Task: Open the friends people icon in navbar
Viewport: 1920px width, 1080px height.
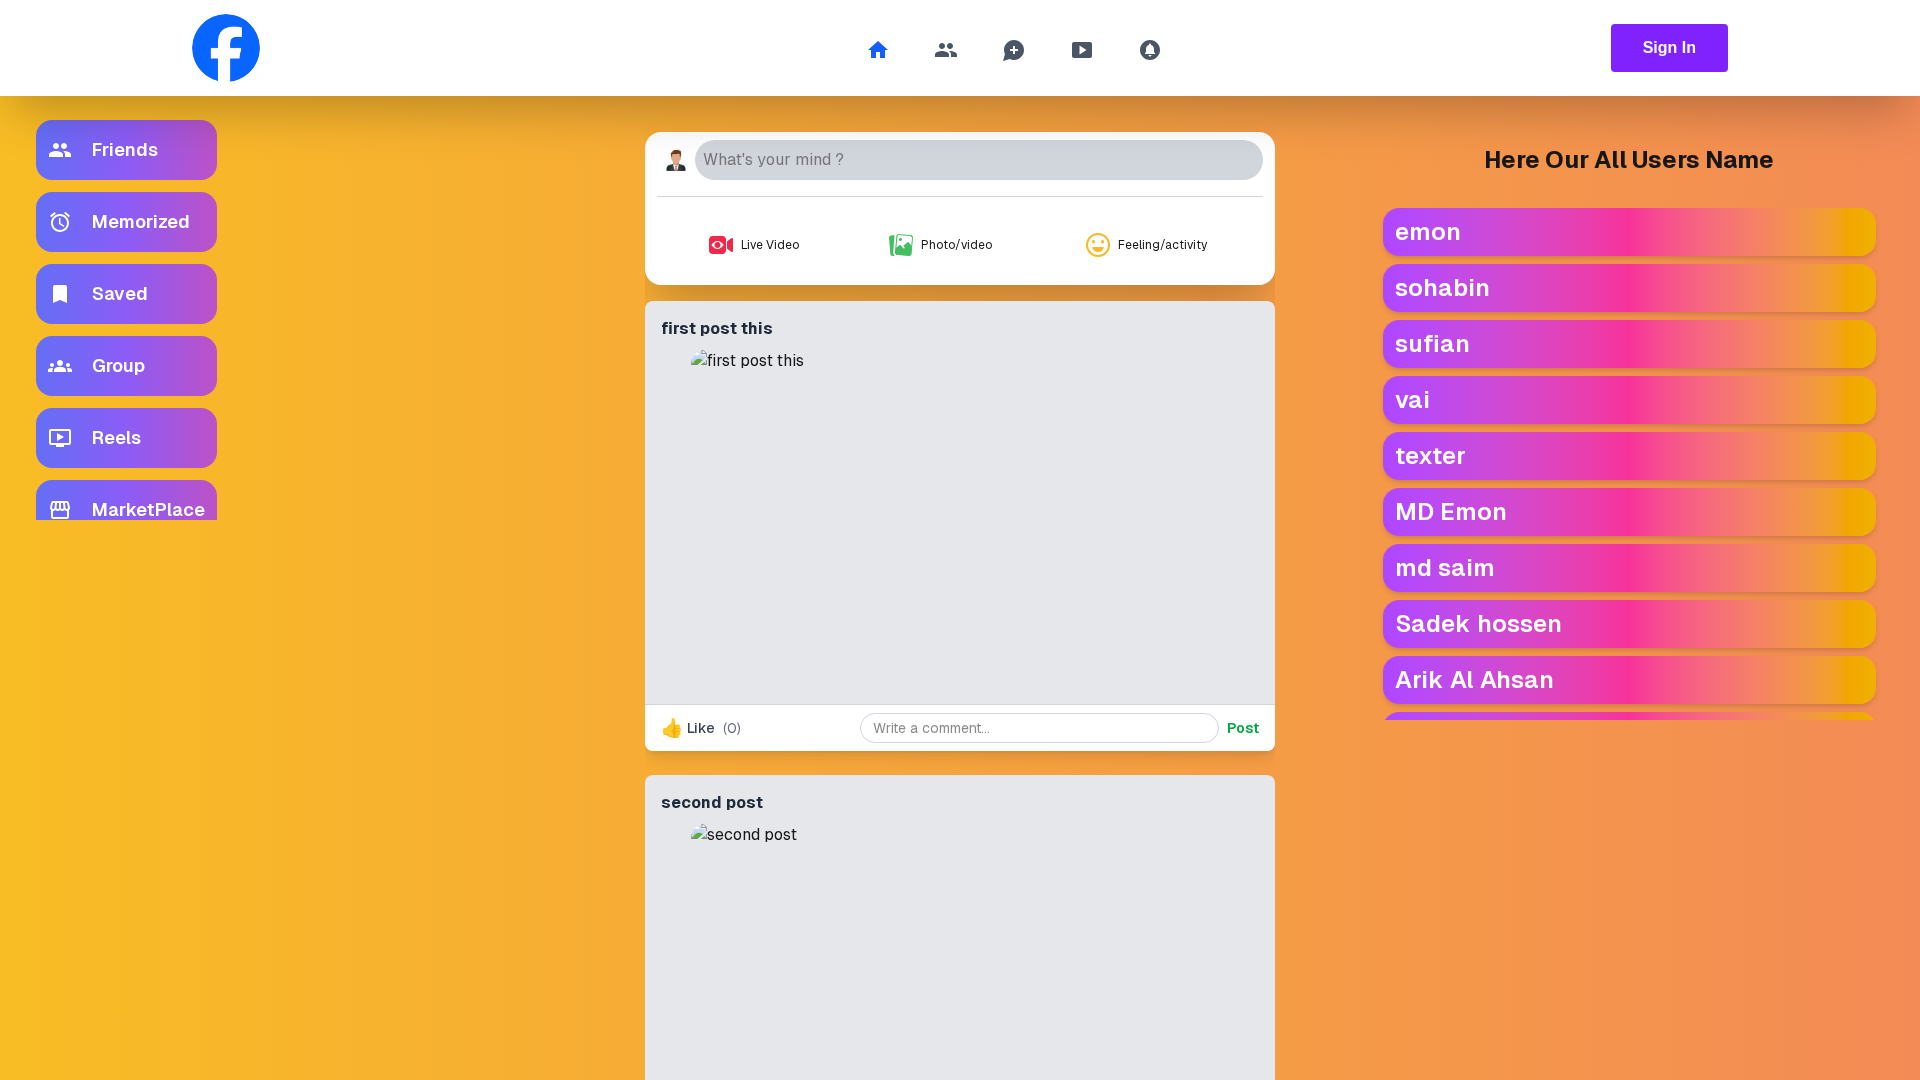Action: pos(946,50)
